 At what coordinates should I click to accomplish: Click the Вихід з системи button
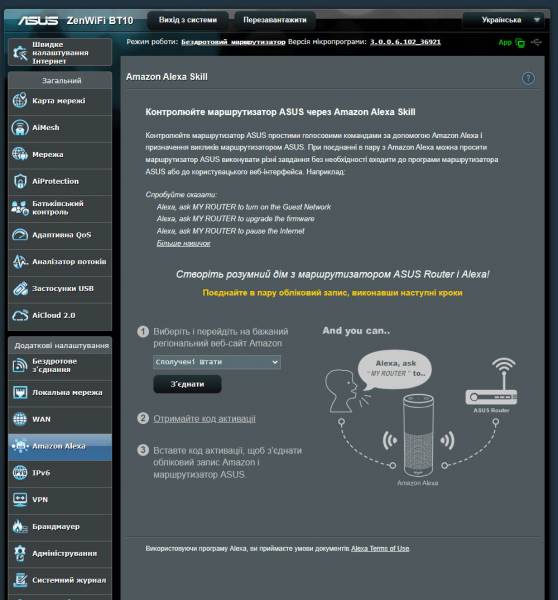(x=188, y=20)
